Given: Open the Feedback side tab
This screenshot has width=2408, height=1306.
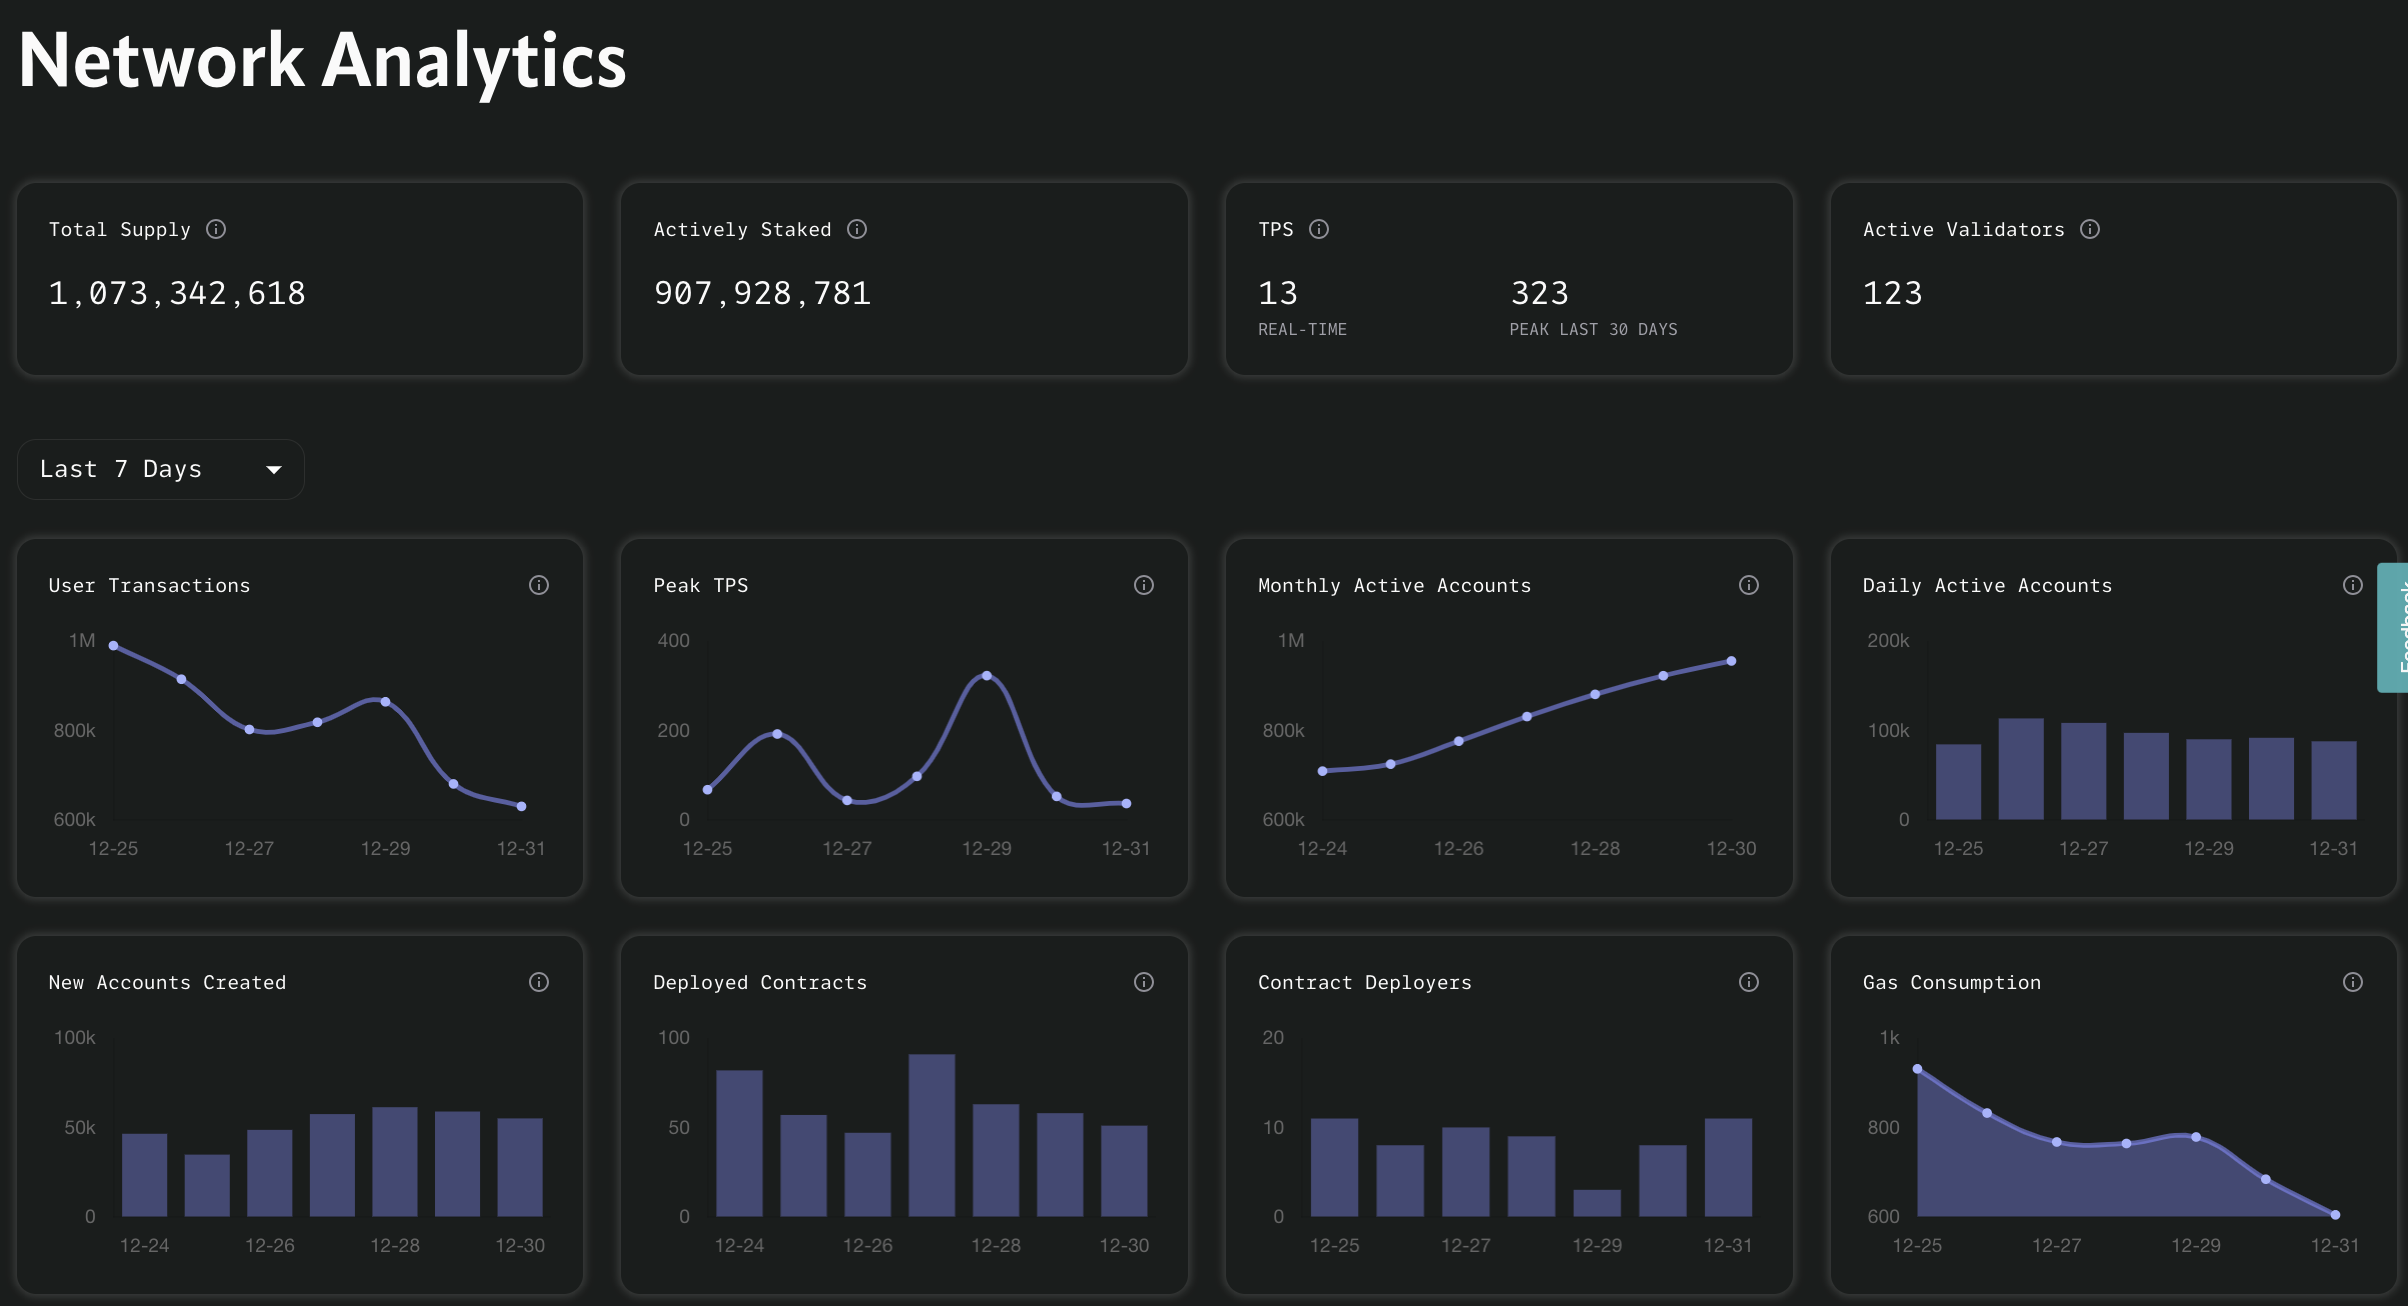Looking at the screenshot, I should point(2393,627).
